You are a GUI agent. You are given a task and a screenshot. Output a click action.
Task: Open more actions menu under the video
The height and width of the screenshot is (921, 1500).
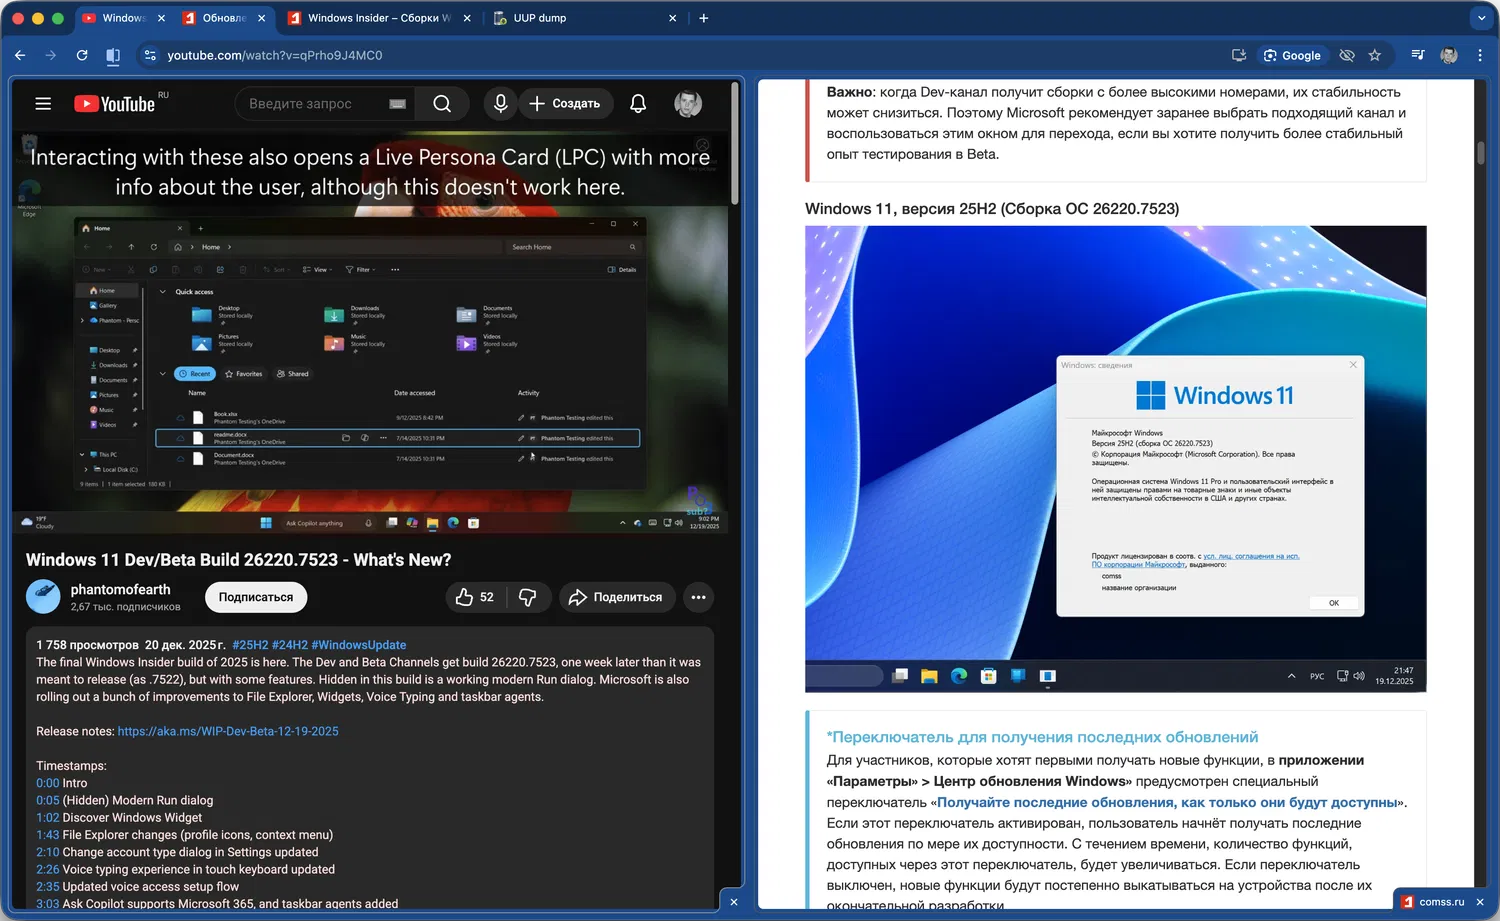[698, 597]
